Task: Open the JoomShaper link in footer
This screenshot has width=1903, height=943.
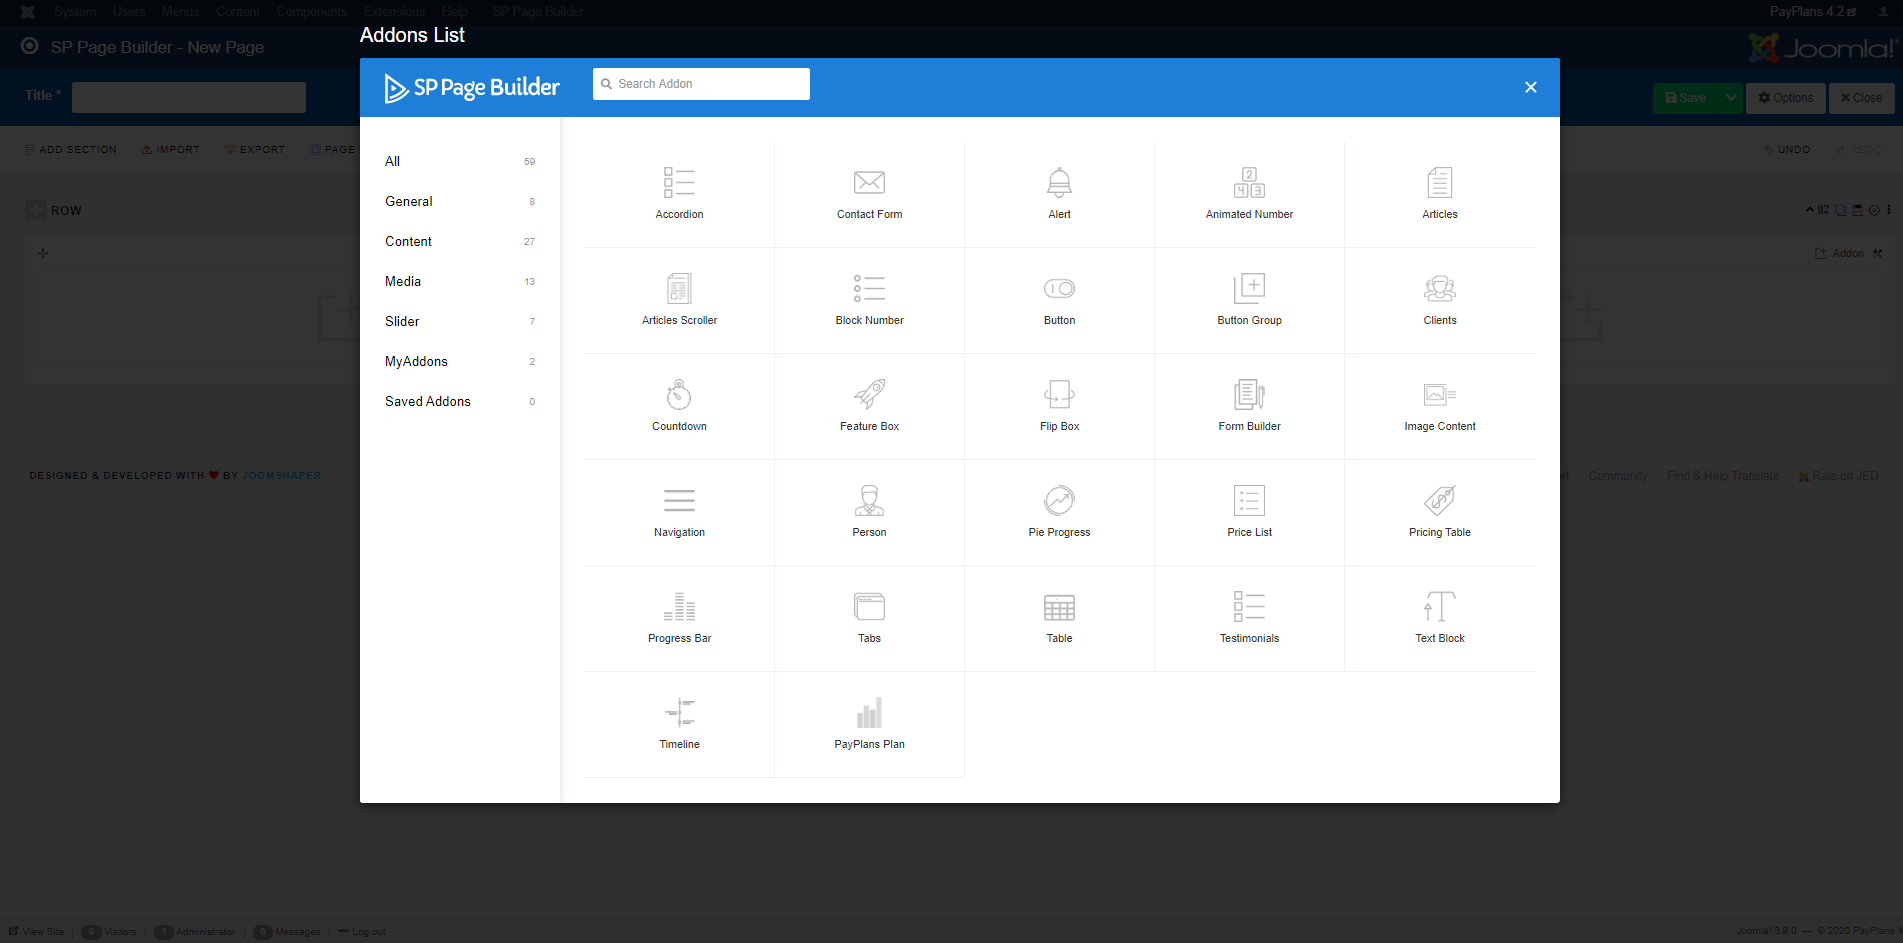Action: pyautogui.click(x=281, y=476)
